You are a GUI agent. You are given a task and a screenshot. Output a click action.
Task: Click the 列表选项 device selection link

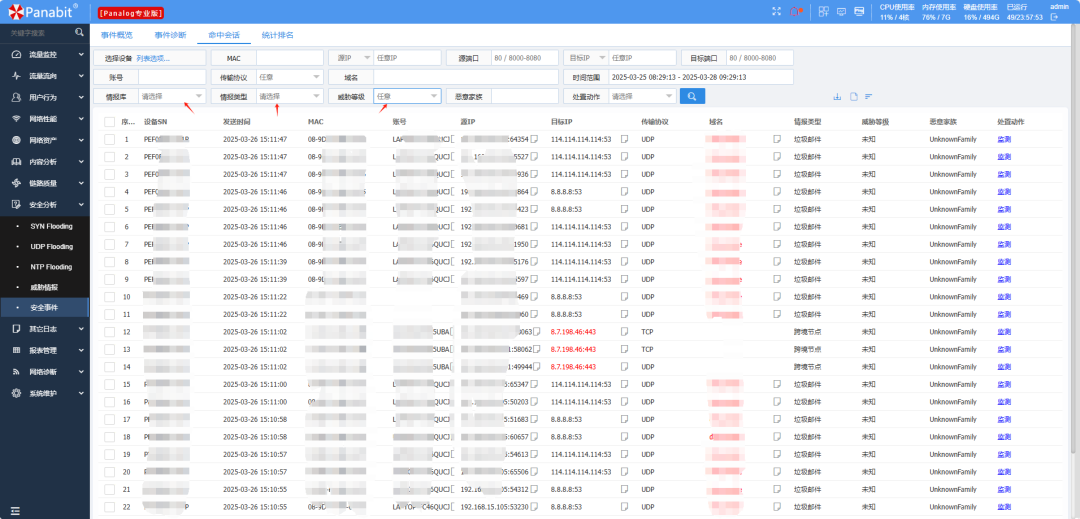[153, 58]
